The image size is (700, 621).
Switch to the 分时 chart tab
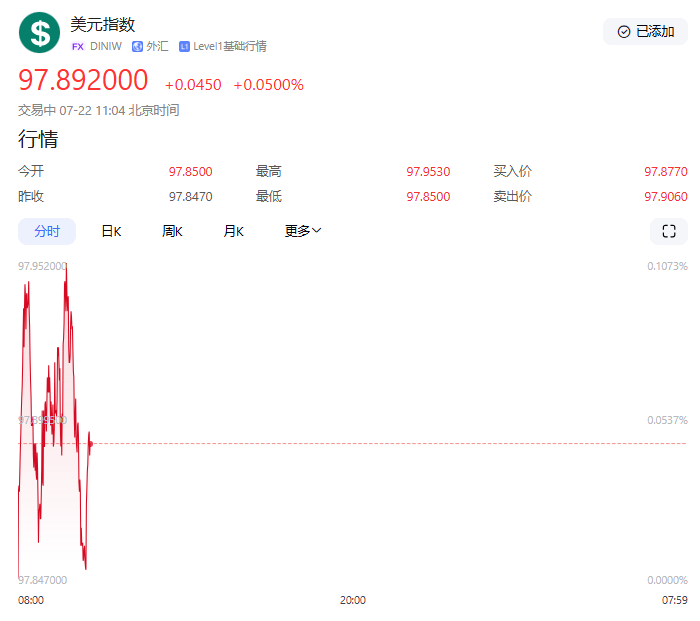[x=47, y=231]
